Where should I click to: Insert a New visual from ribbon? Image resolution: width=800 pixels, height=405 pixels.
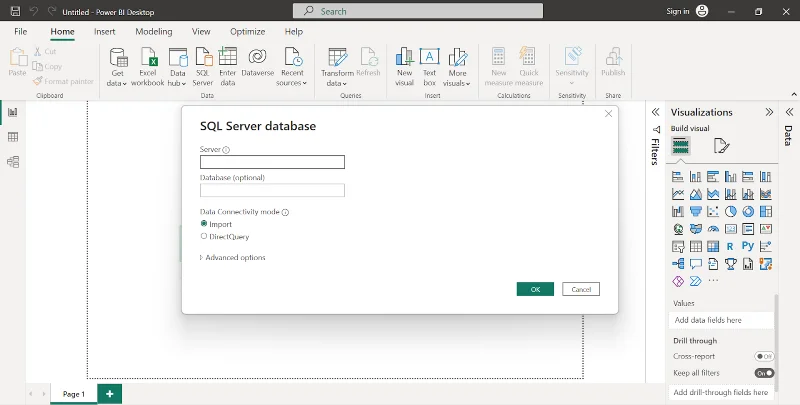(404, 67)
